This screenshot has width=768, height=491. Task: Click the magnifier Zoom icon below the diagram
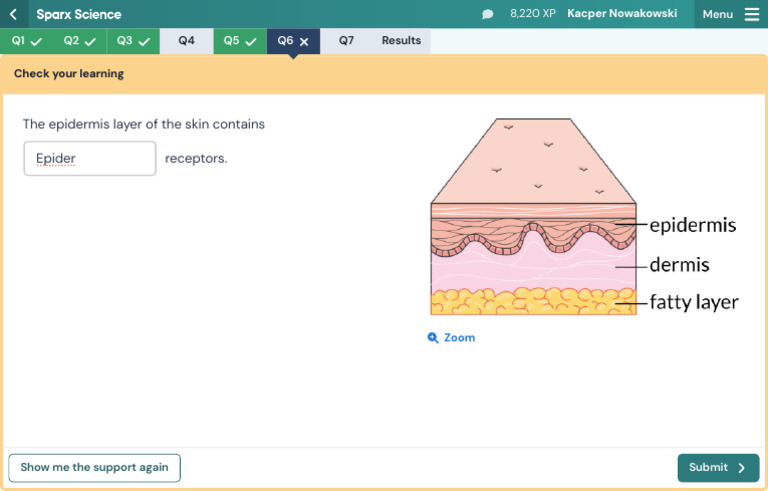pyautogui.click(x=433, y=338)
